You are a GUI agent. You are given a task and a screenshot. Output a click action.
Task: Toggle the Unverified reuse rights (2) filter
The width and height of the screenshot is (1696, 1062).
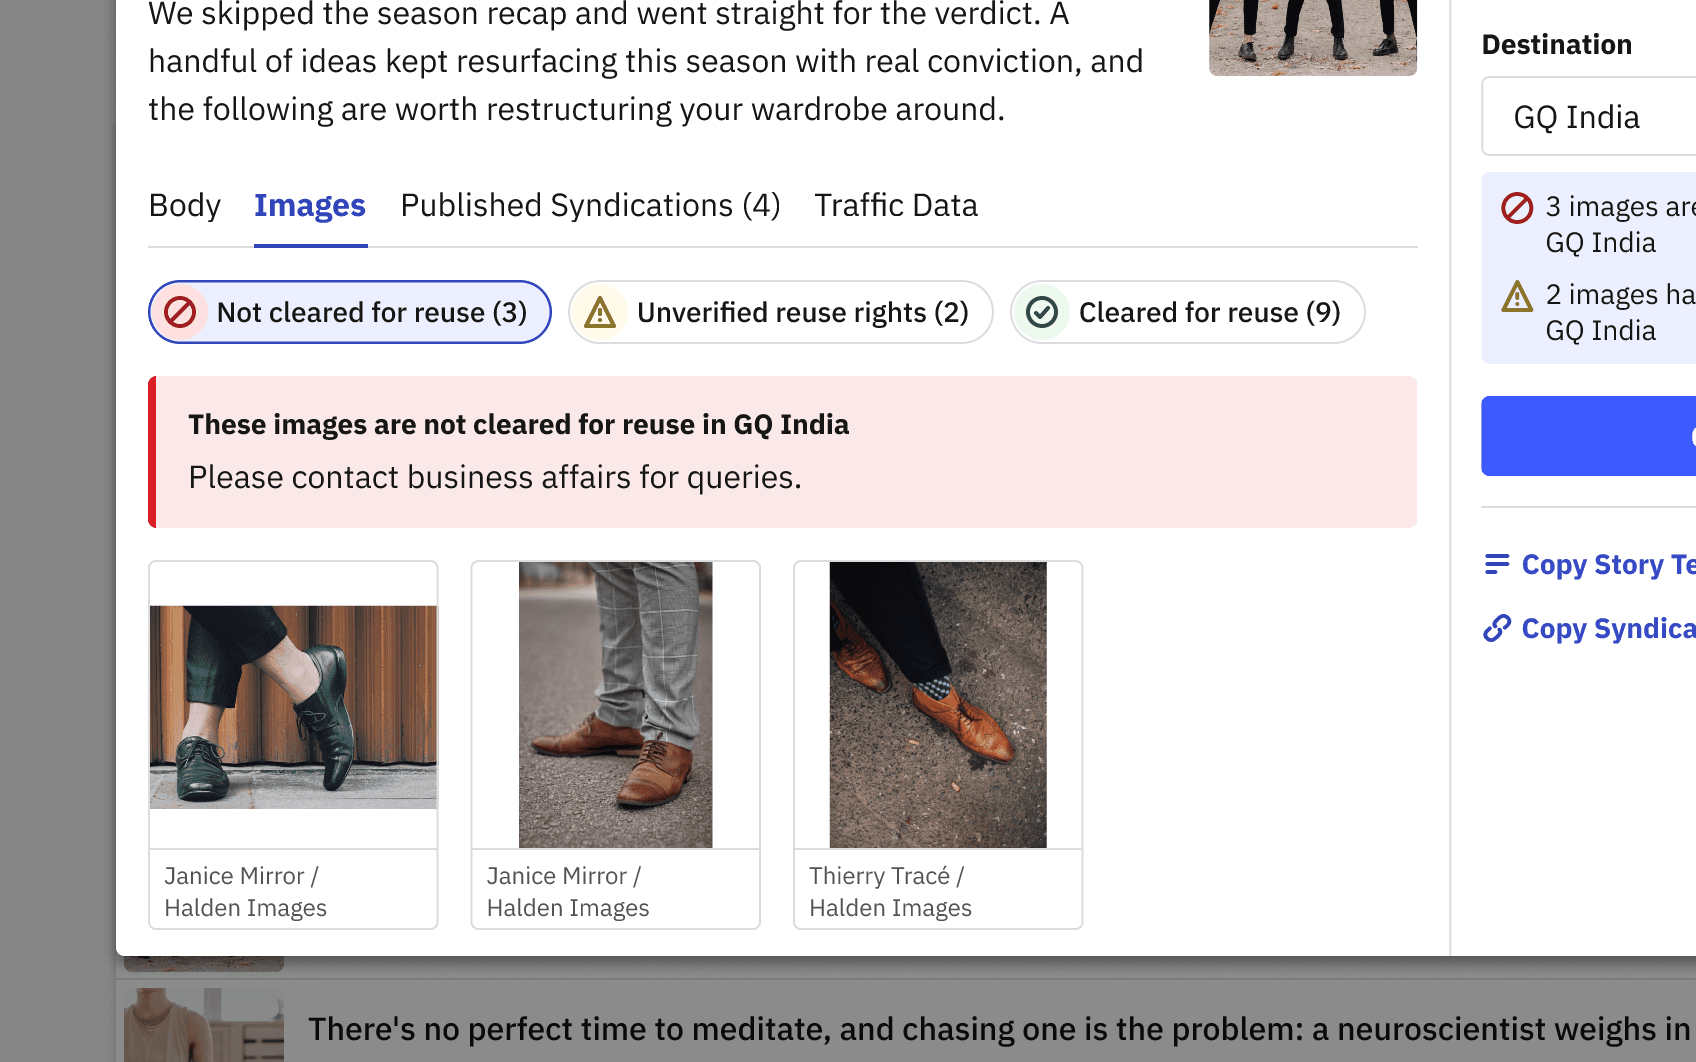pos(781,312)
